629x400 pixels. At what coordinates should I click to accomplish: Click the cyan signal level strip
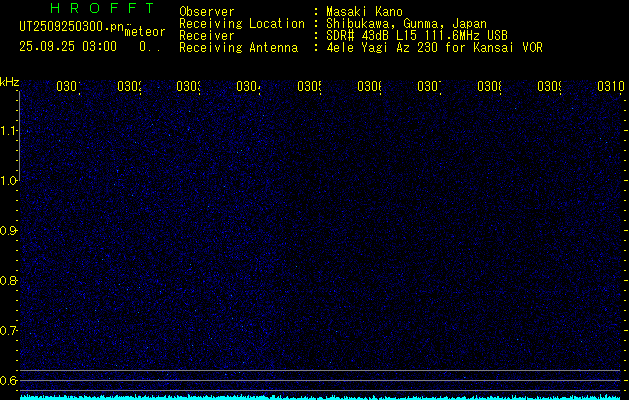(x=320, y=396)
